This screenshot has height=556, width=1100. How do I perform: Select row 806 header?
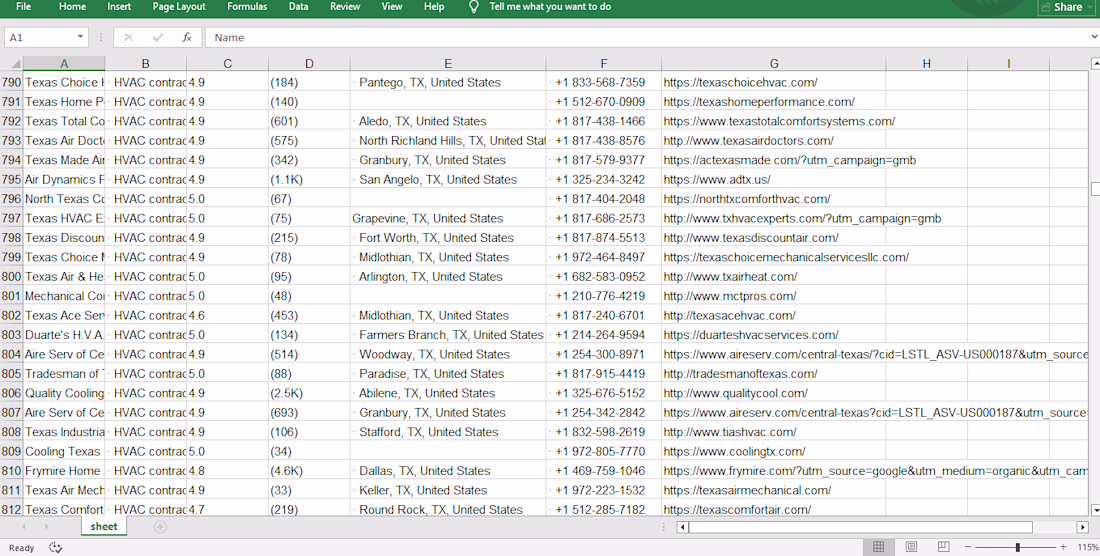point(11,393)
